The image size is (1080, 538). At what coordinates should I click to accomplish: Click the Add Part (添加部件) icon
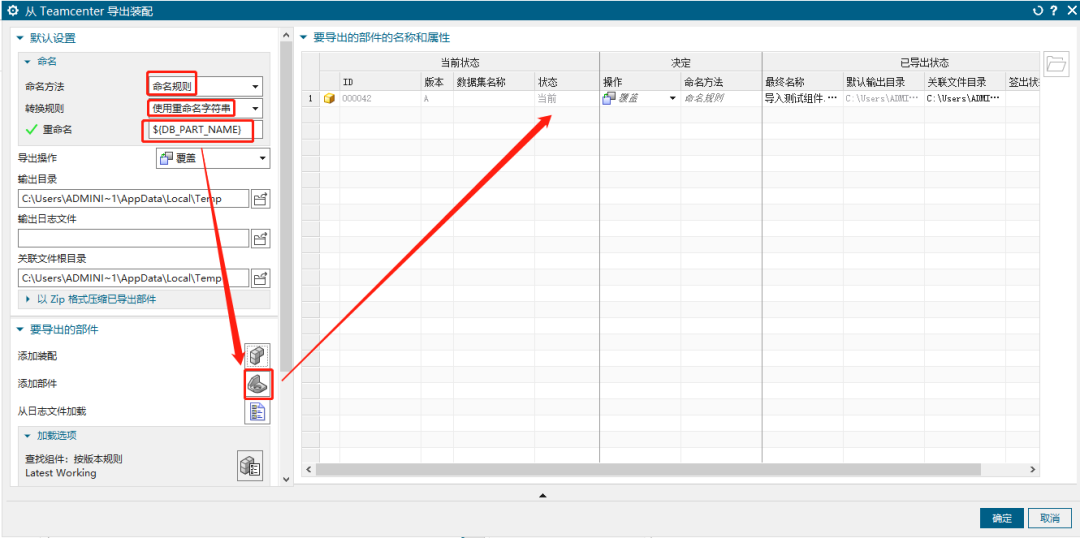click(259, 384)
